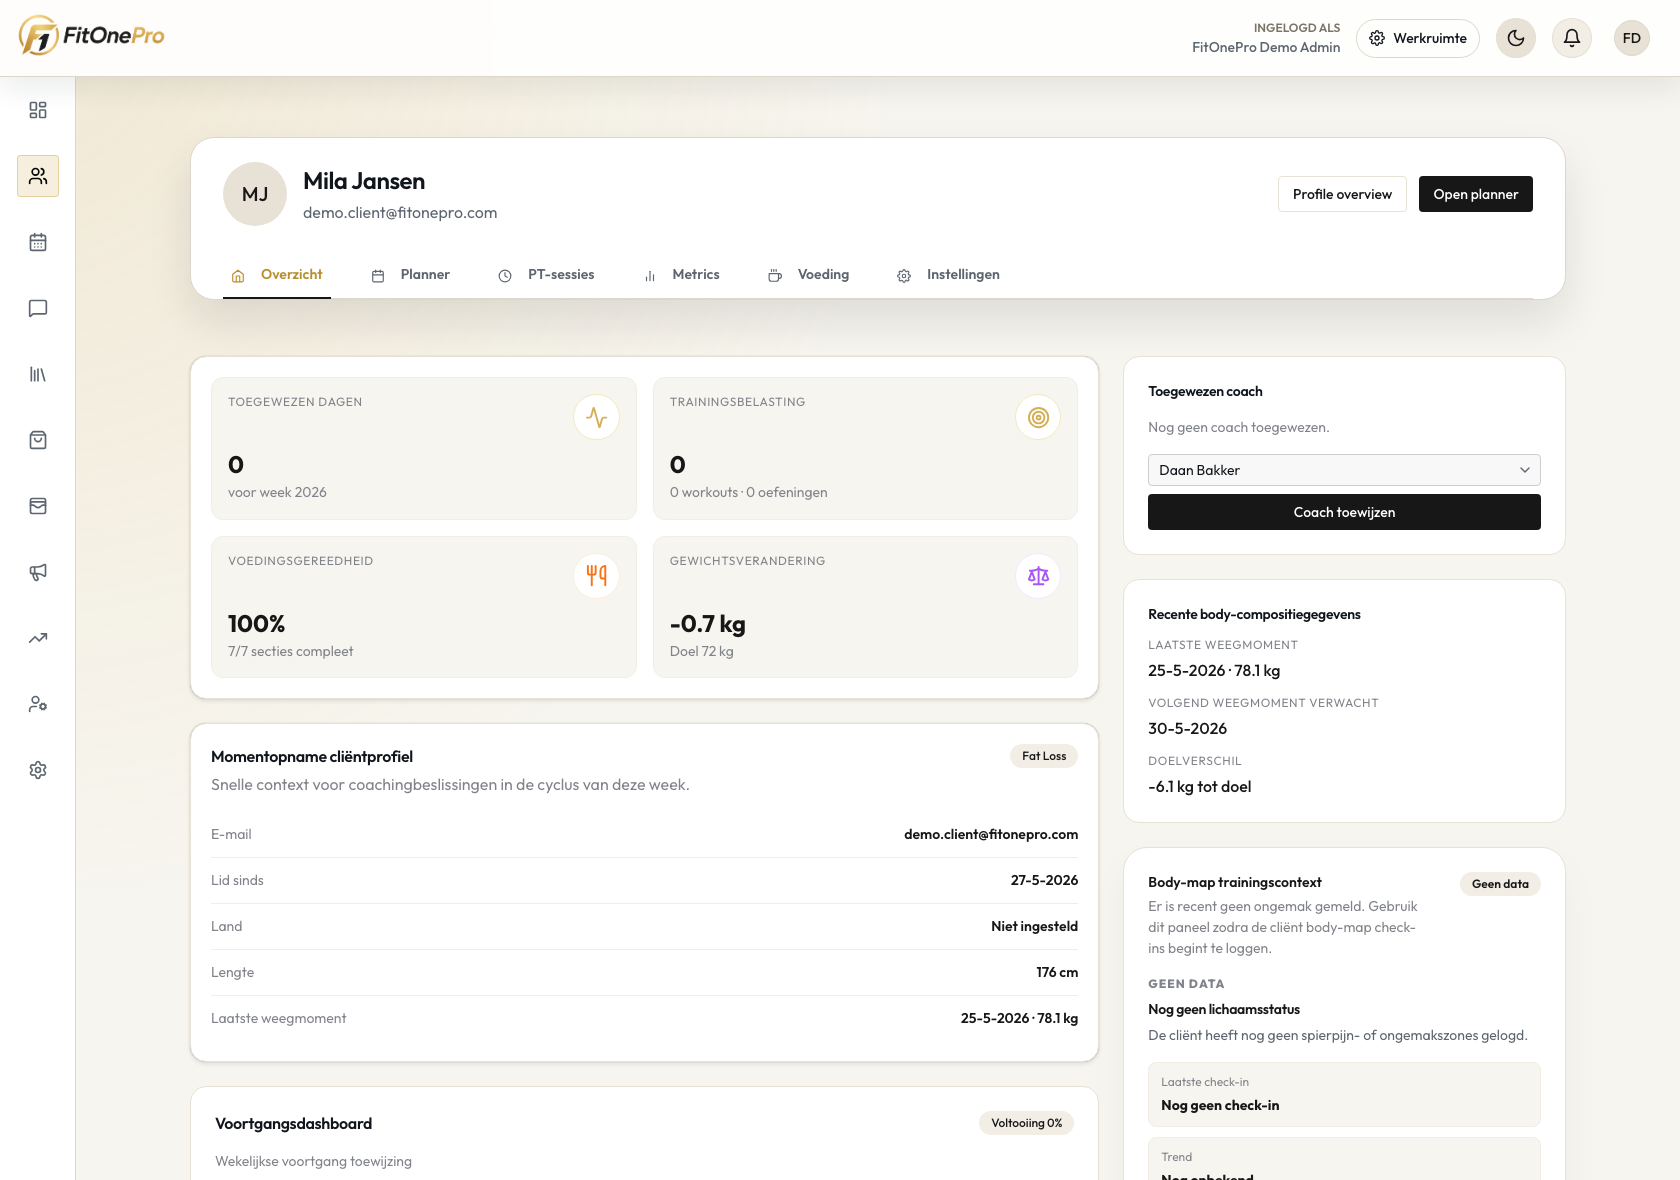Viewport: 1680px width, 1180px height.
Task: Switch to the Metrics tab
Action: pyautogui.click(x=681, y=275)
